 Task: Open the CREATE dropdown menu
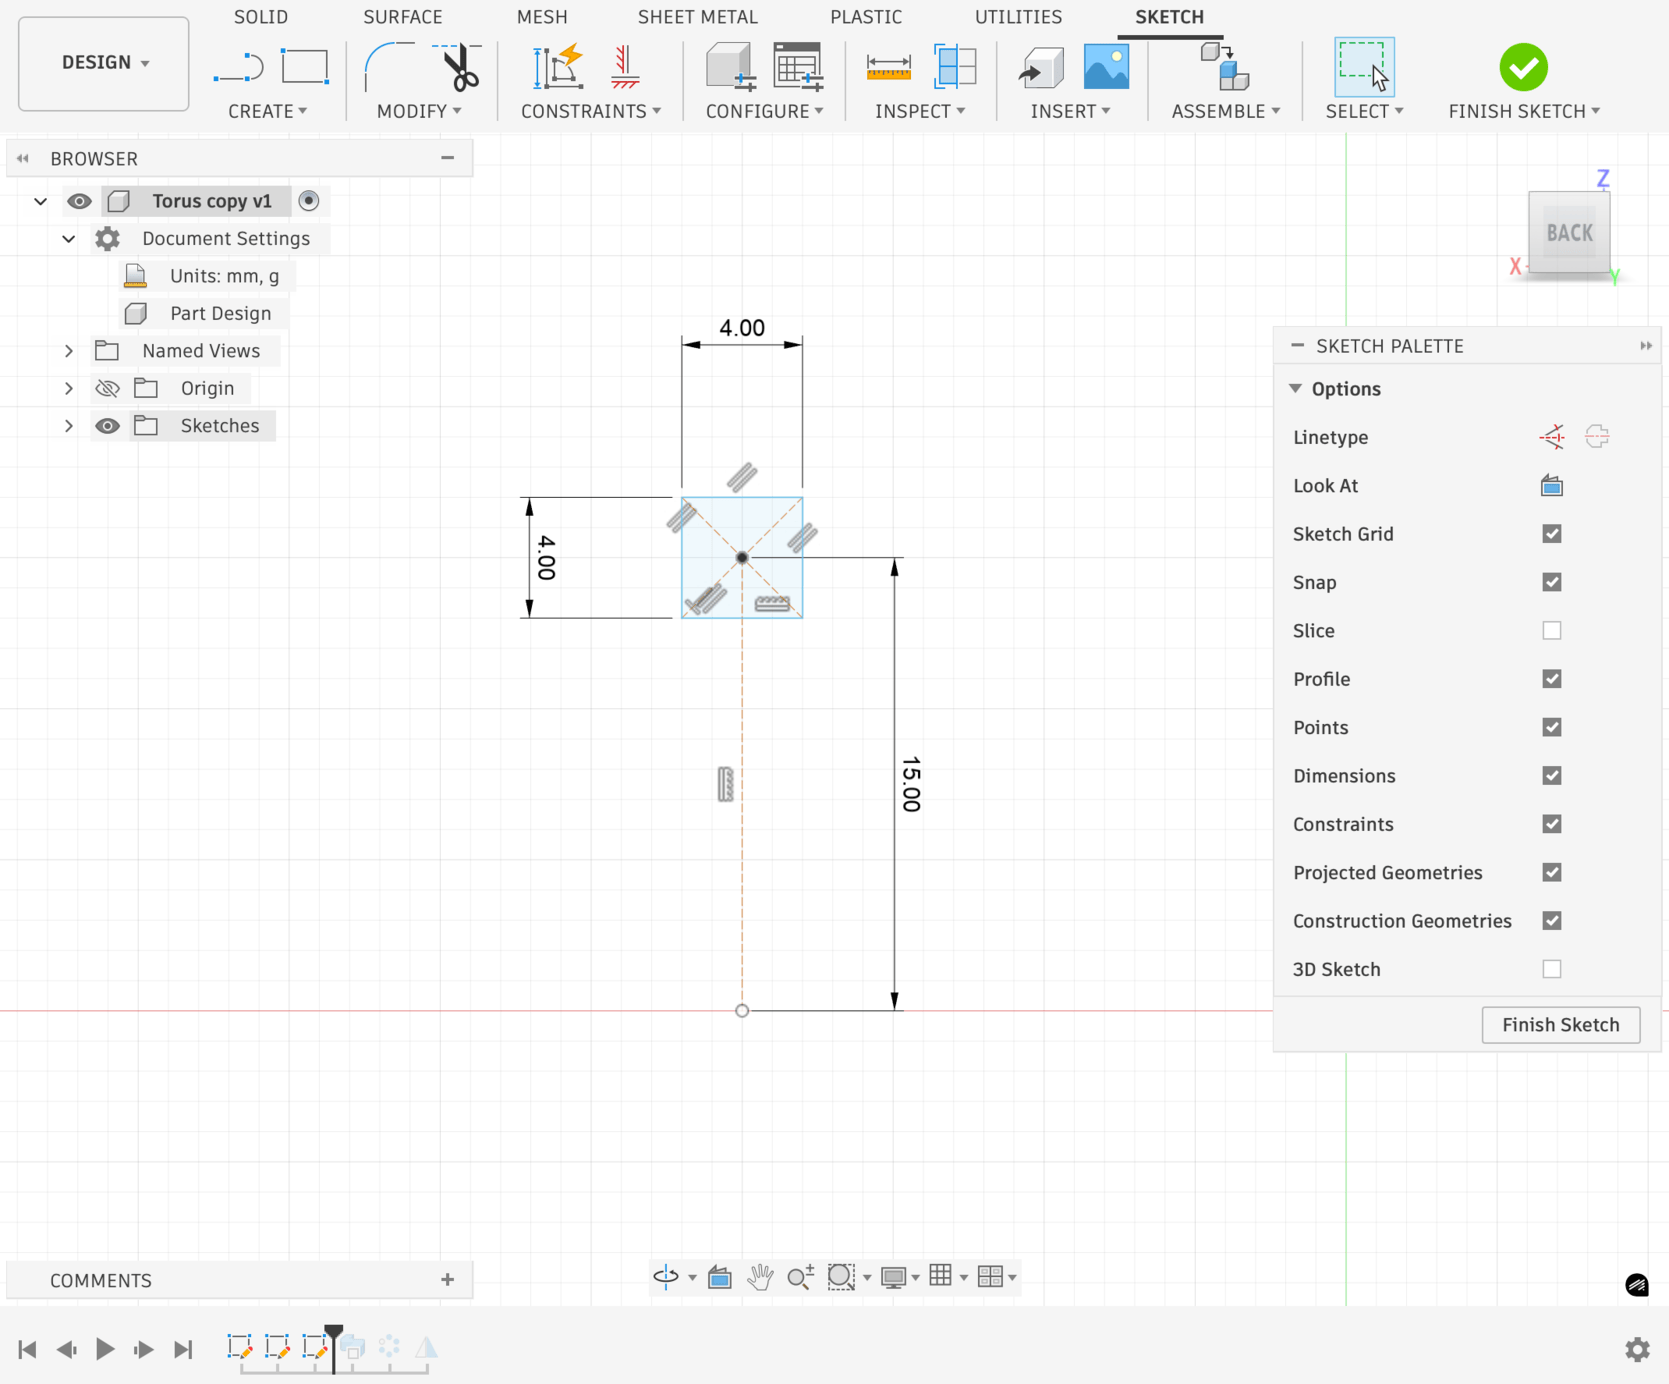click(x=267, y=111)
